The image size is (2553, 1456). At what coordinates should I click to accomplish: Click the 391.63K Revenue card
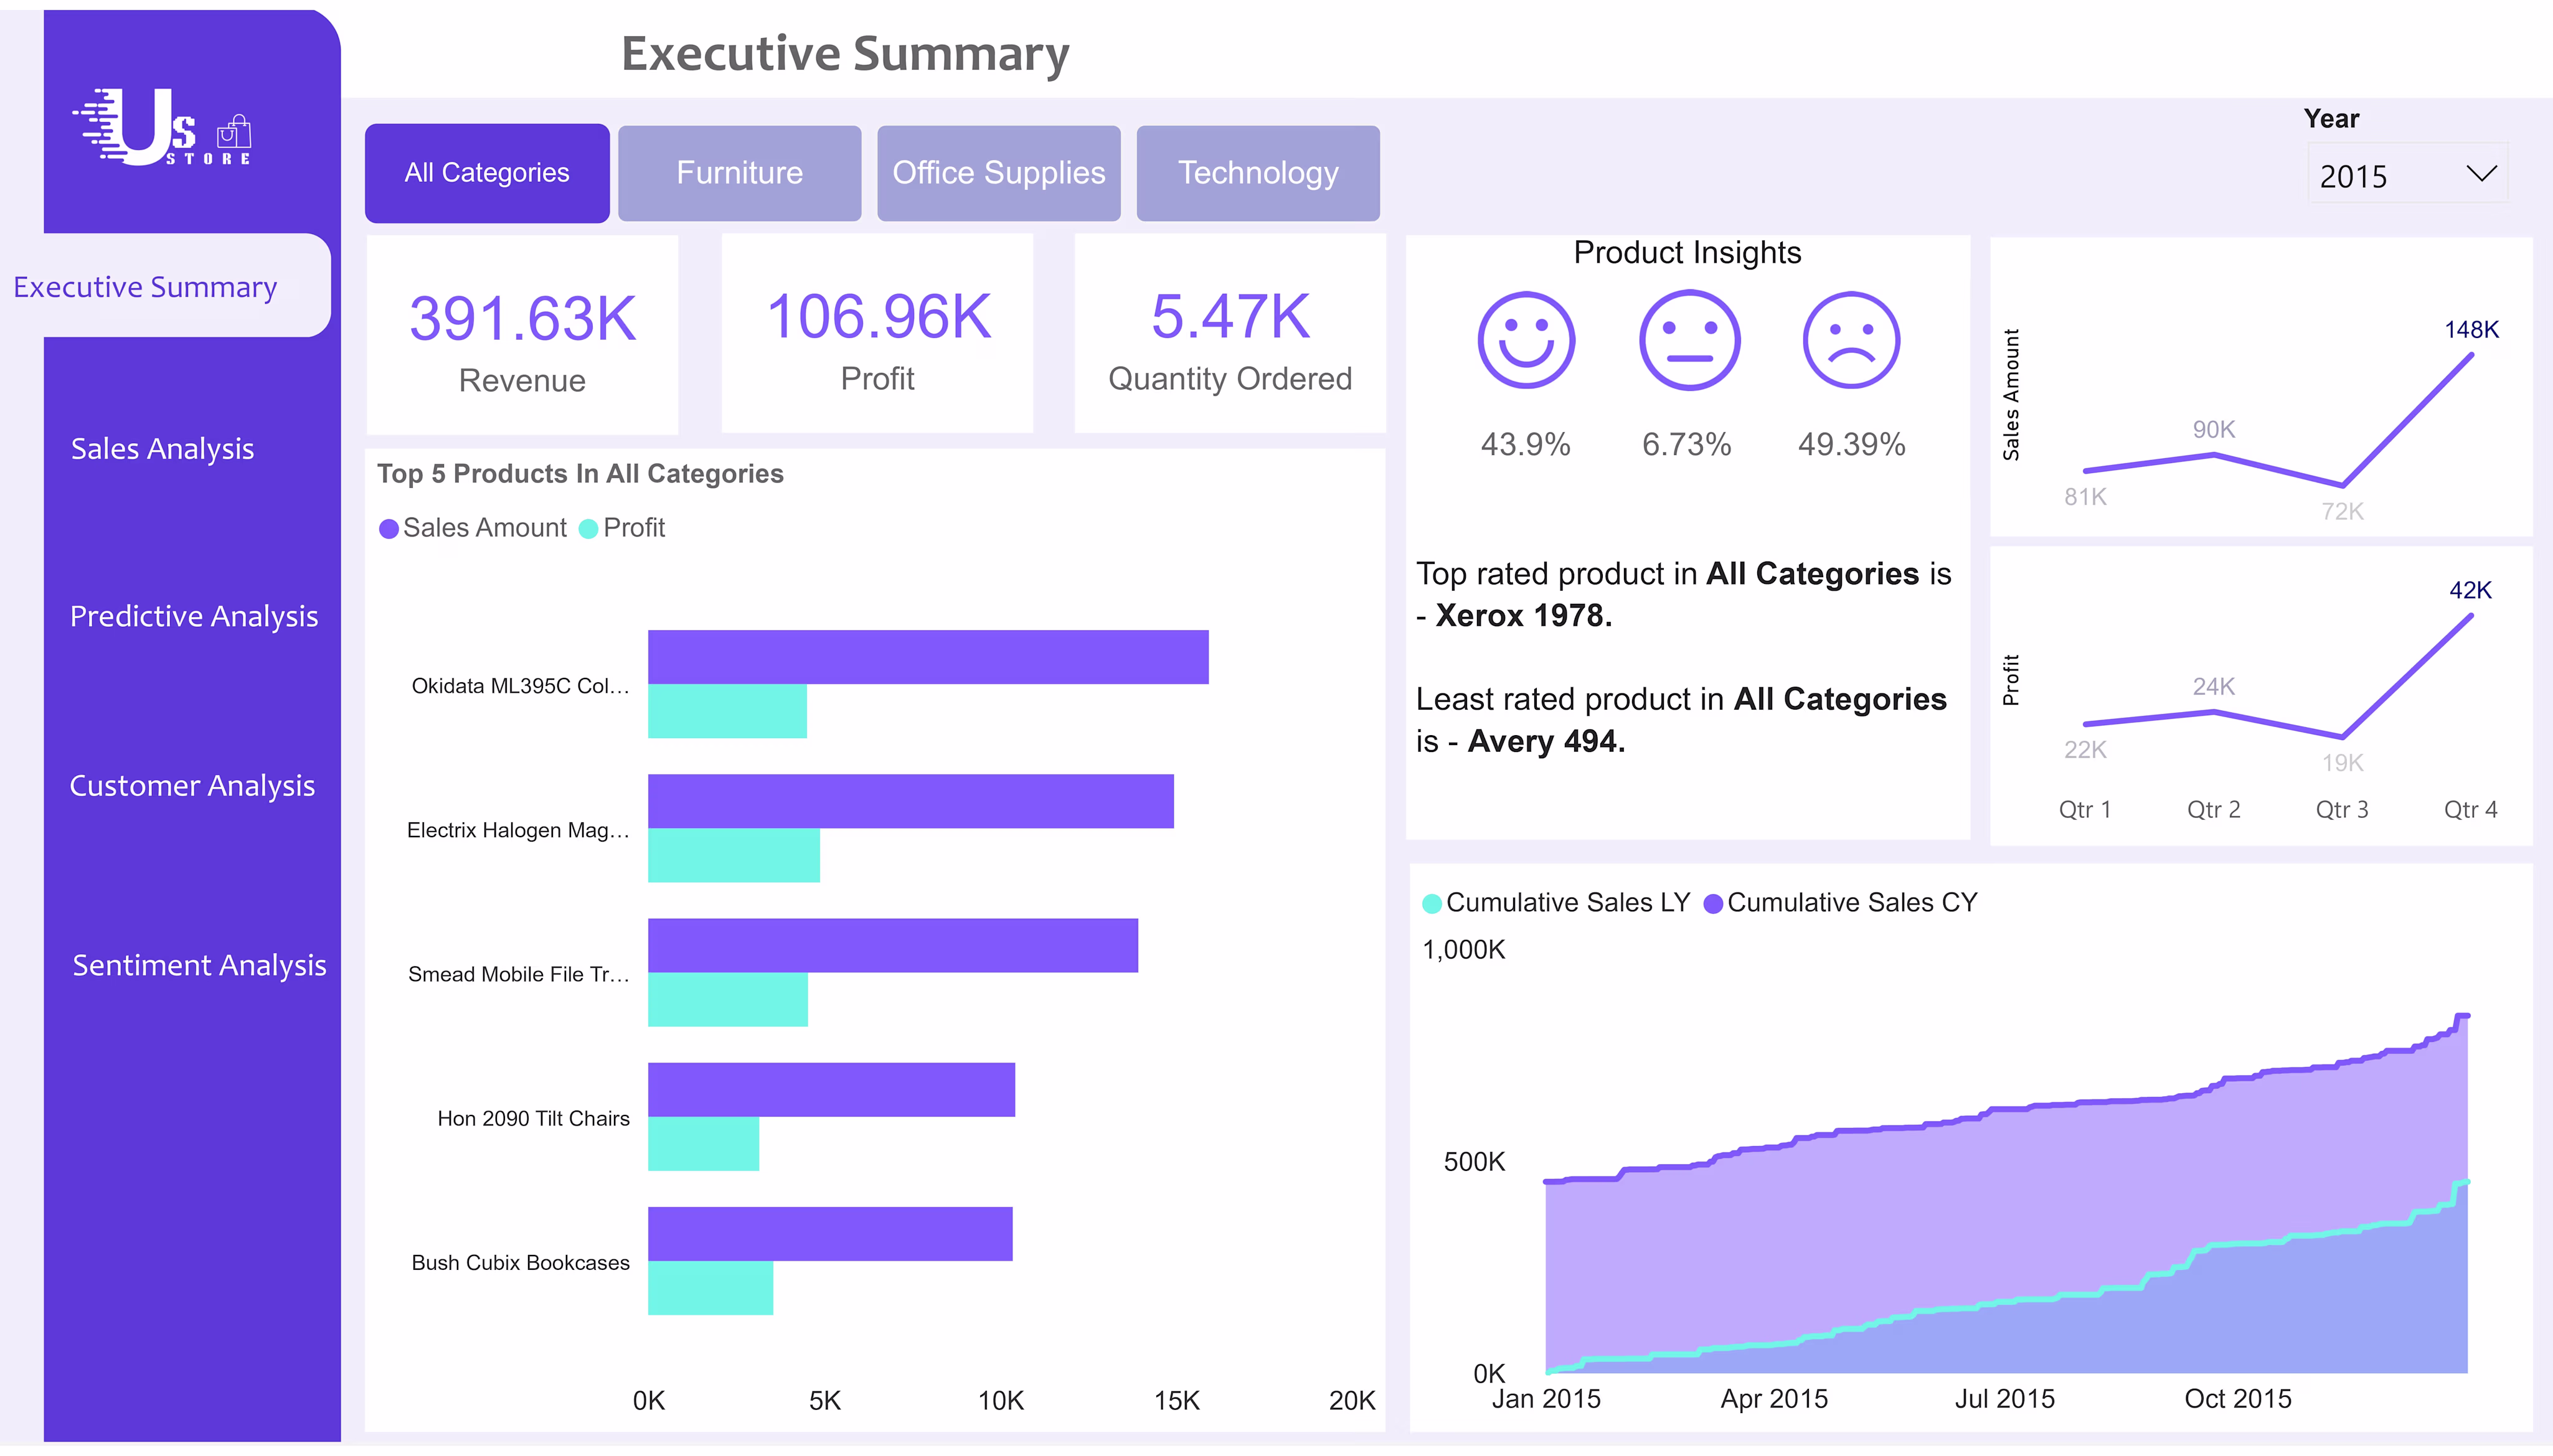point(522,335)
